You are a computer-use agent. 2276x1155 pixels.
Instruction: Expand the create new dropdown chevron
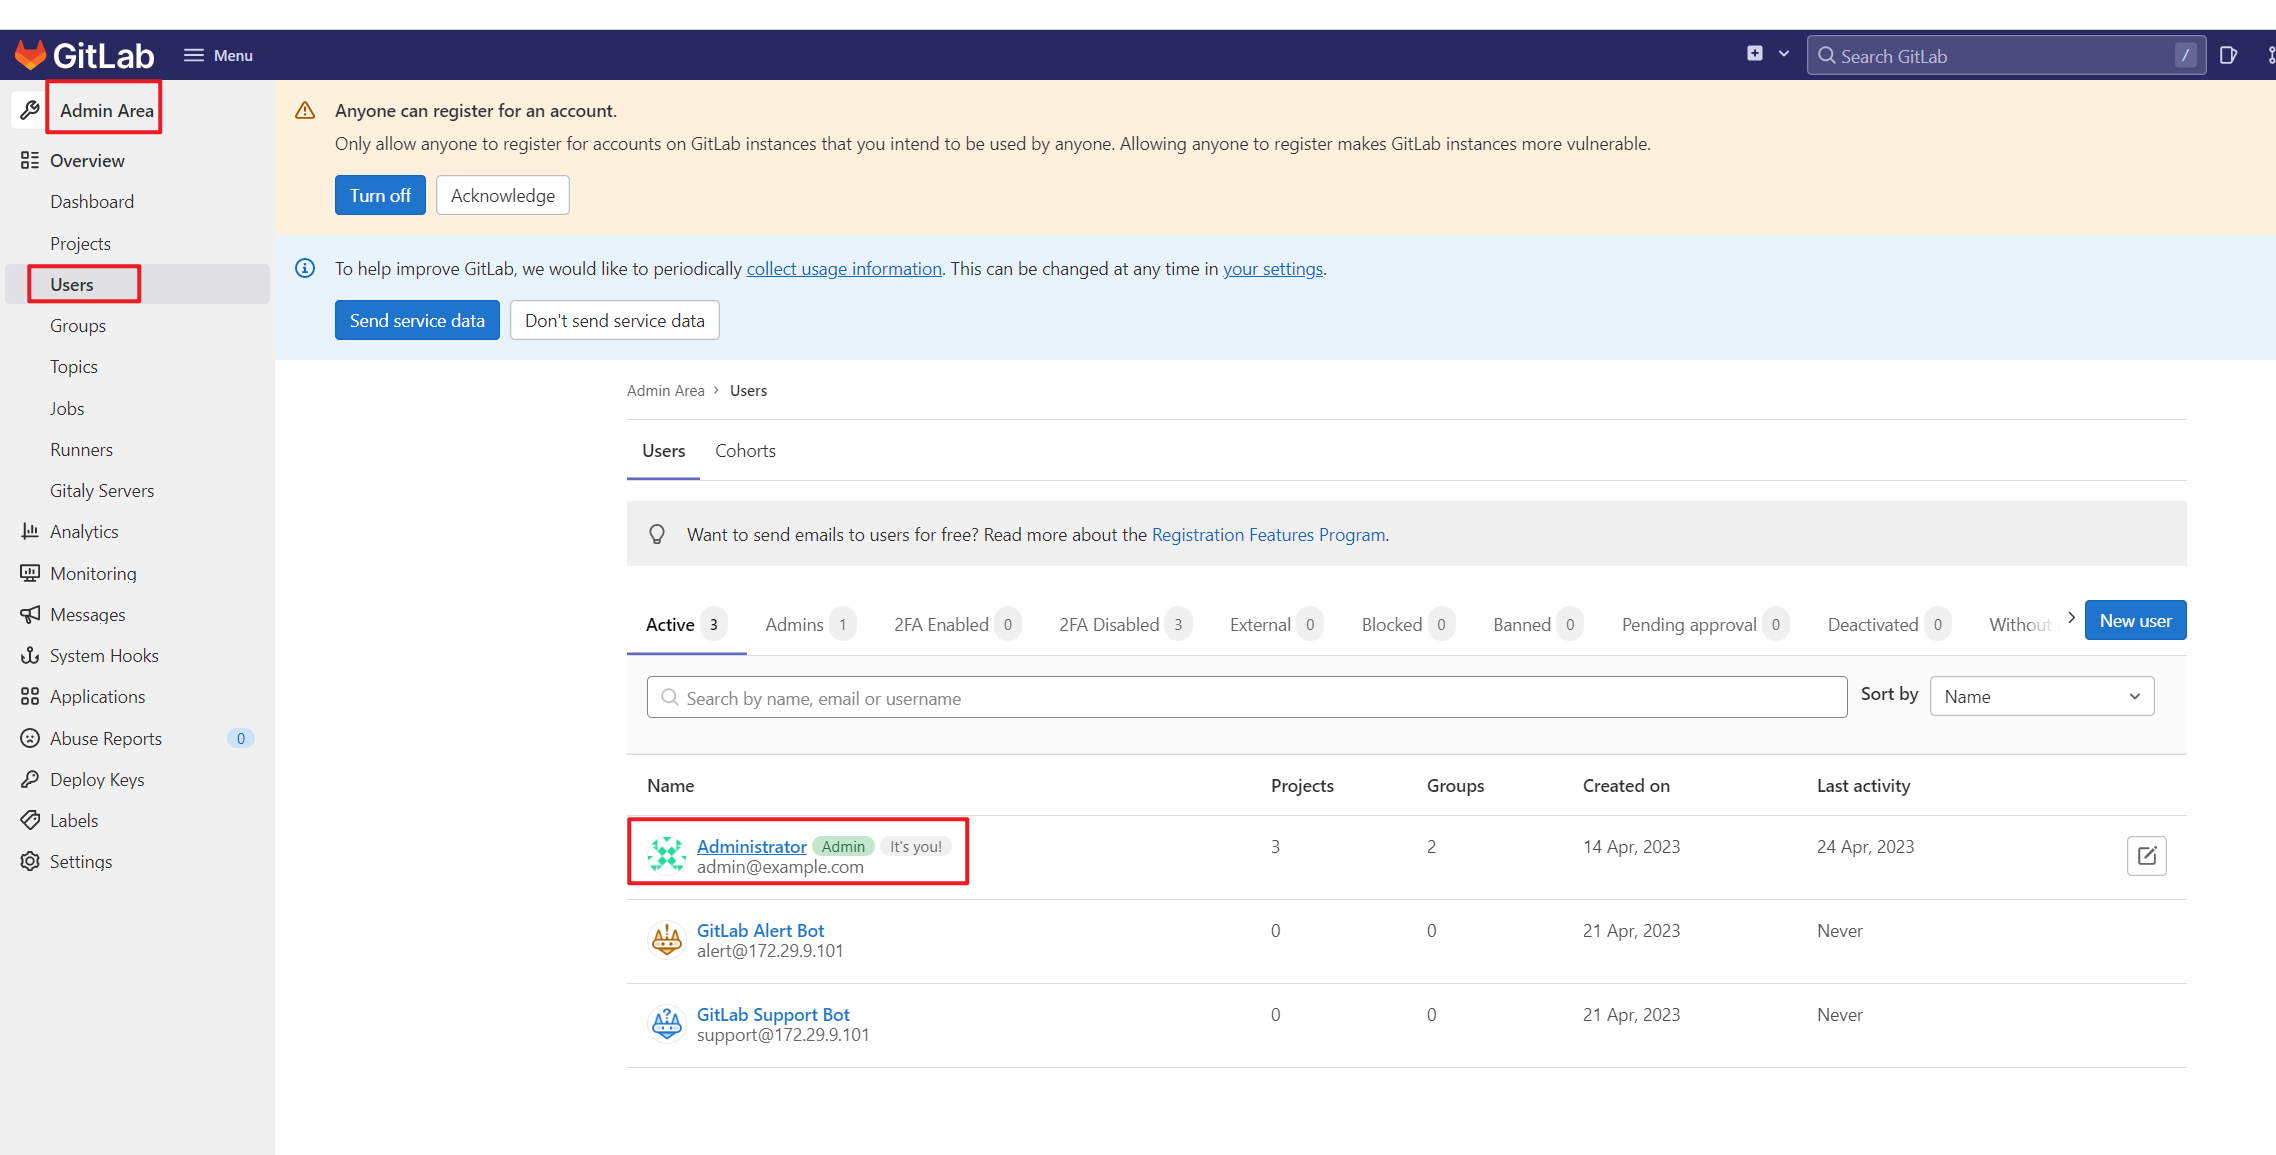pyautogui.click(x=1784, y=54)
